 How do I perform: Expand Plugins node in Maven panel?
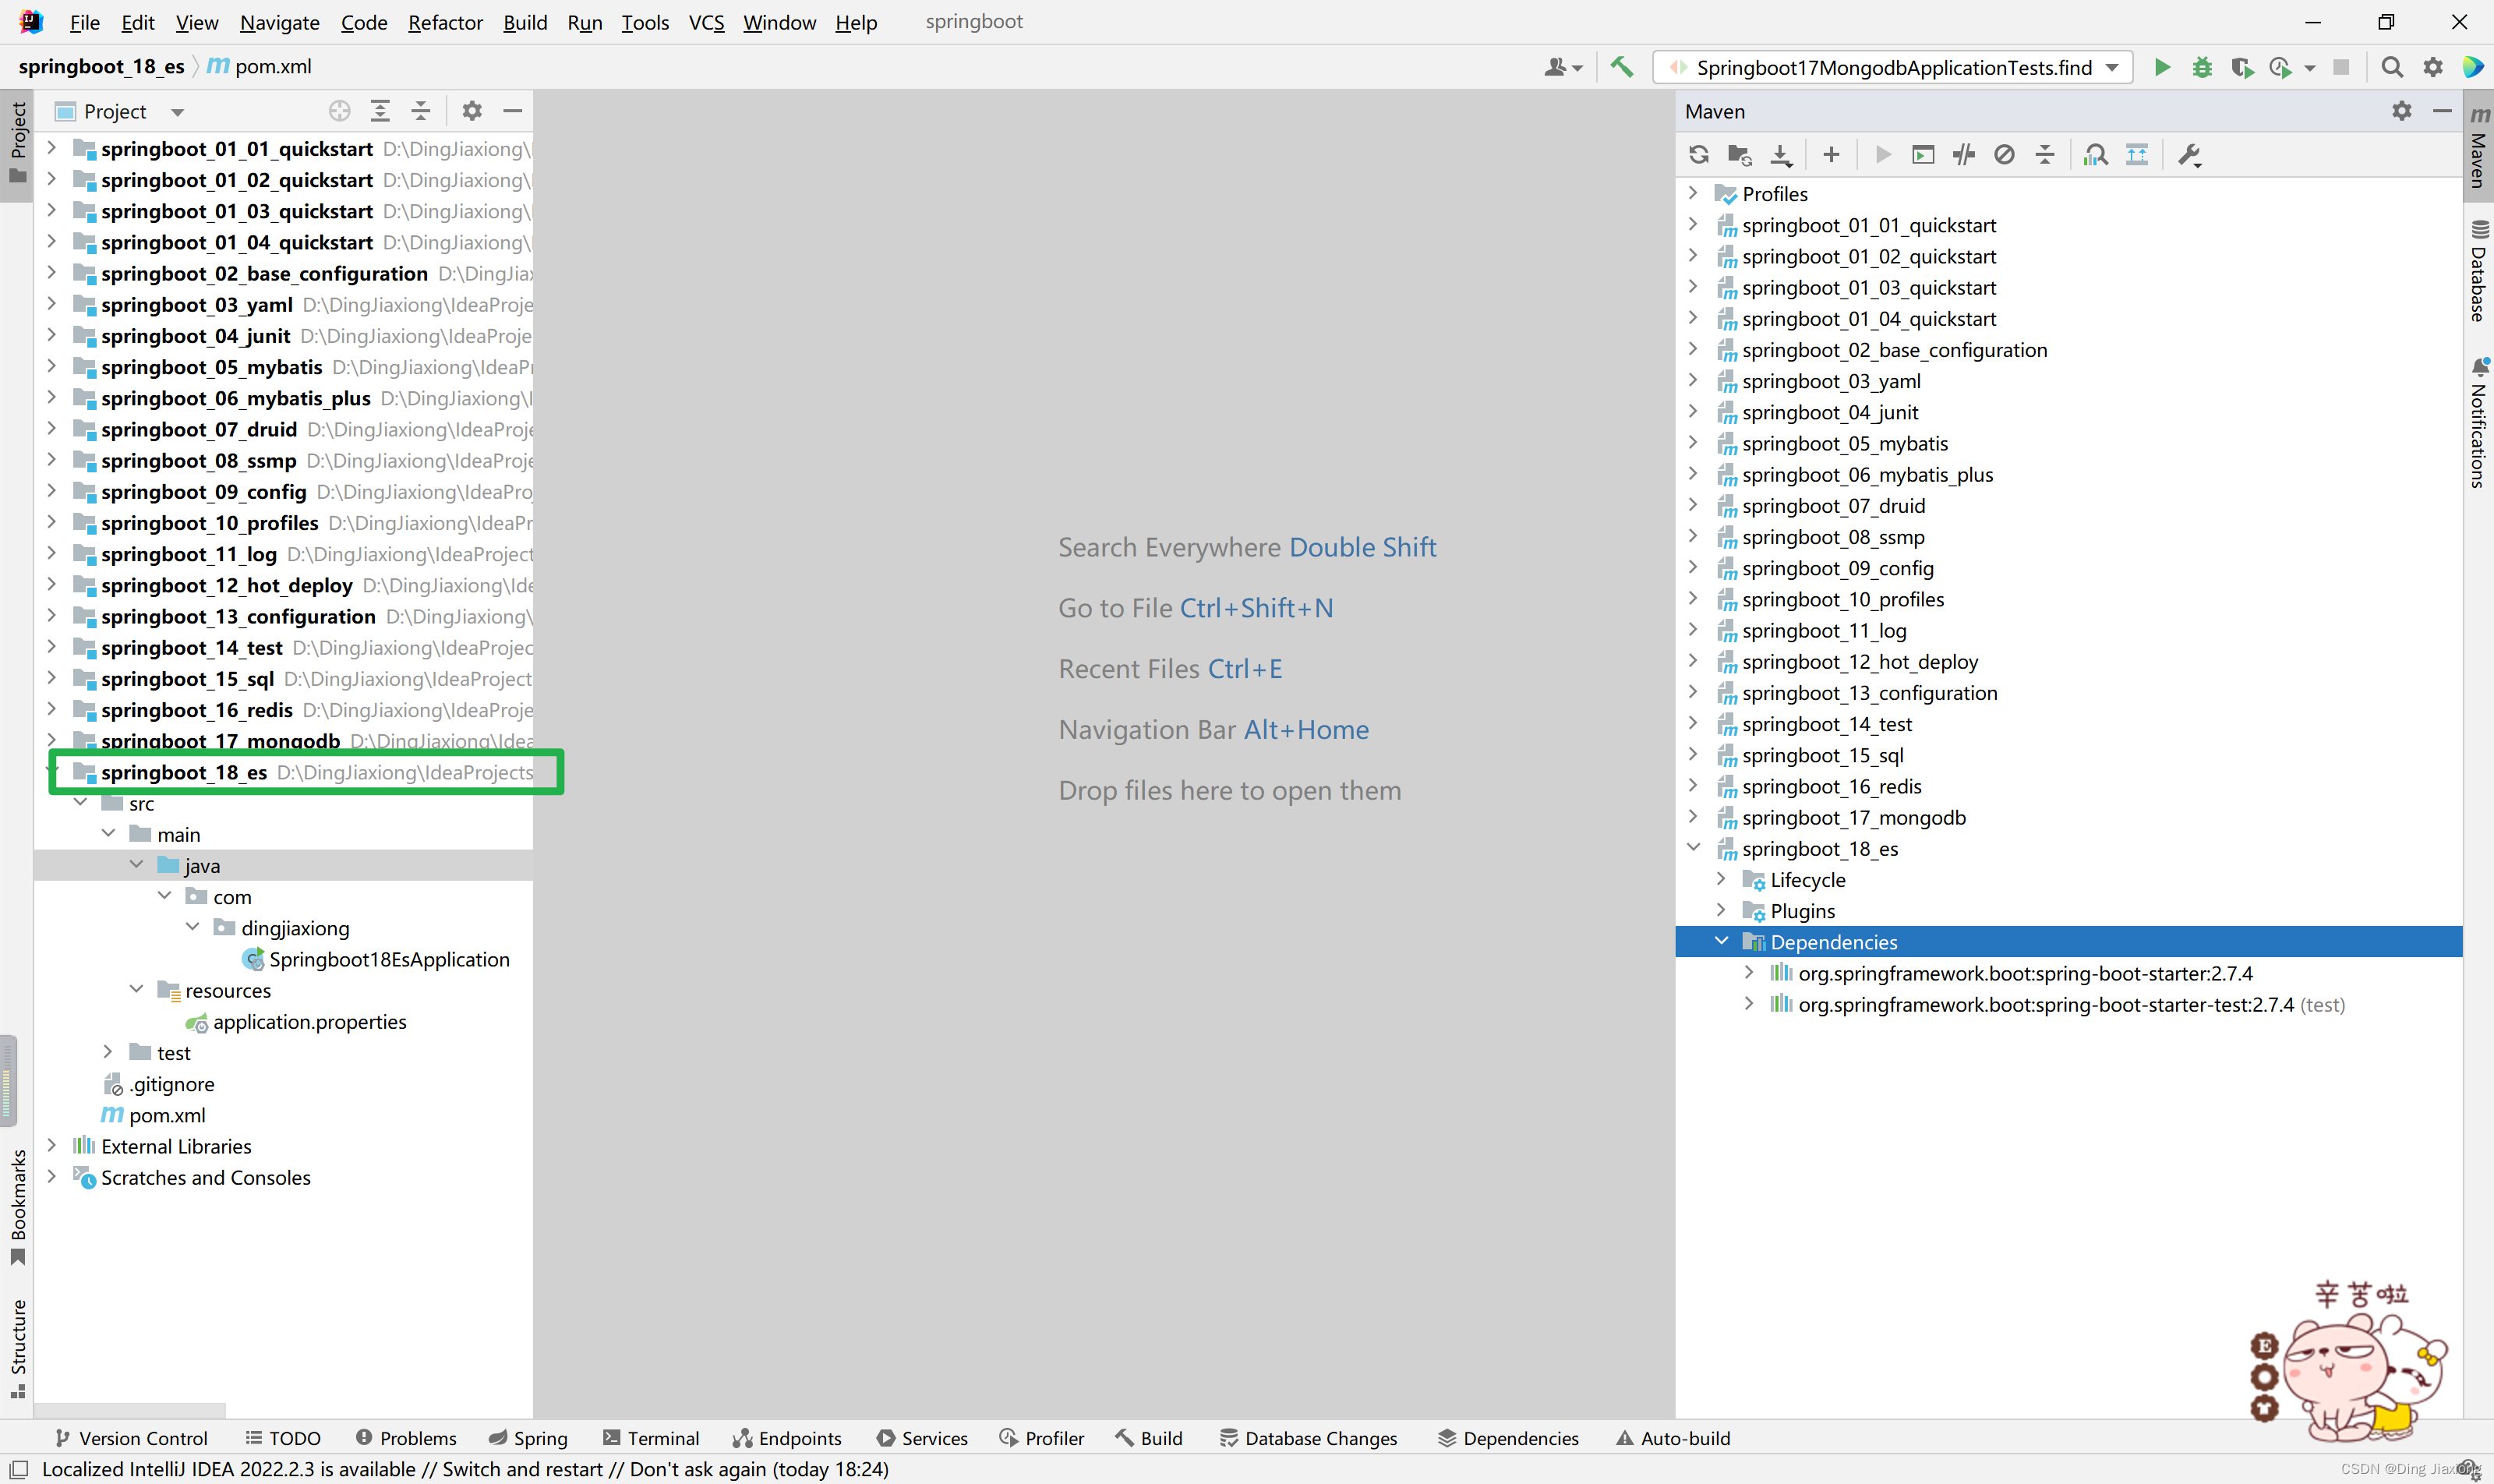pyautogui.click(x=1721, y=910)
